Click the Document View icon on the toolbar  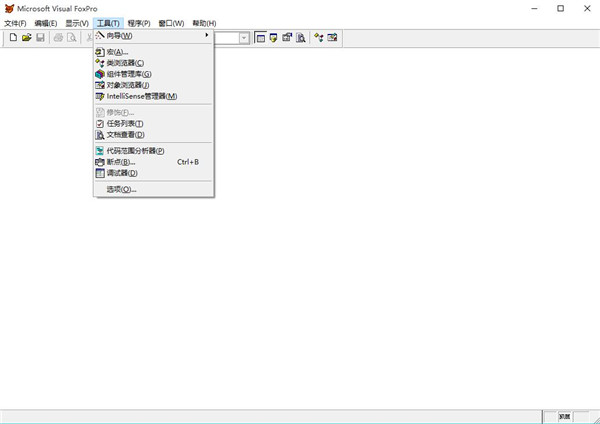coord(301,38)
